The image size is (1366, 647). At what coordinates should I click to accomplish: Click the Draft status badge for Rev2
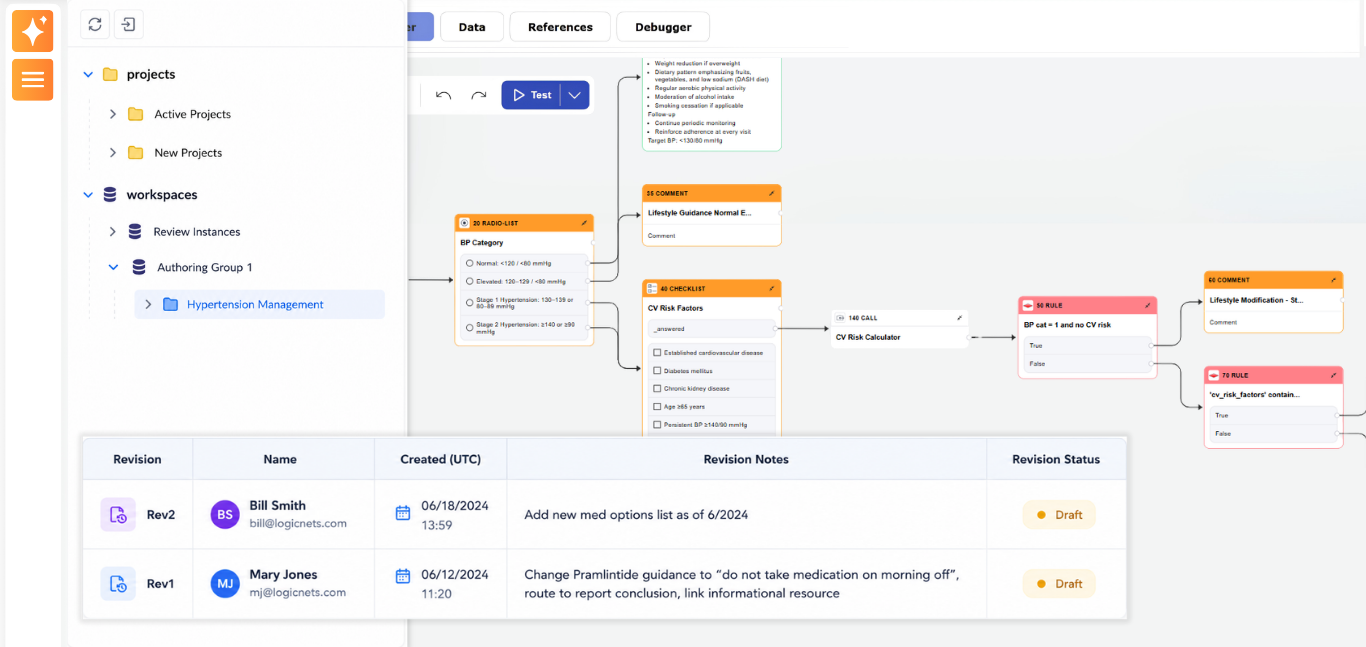pyautogui.click(x=1059, y=515)
